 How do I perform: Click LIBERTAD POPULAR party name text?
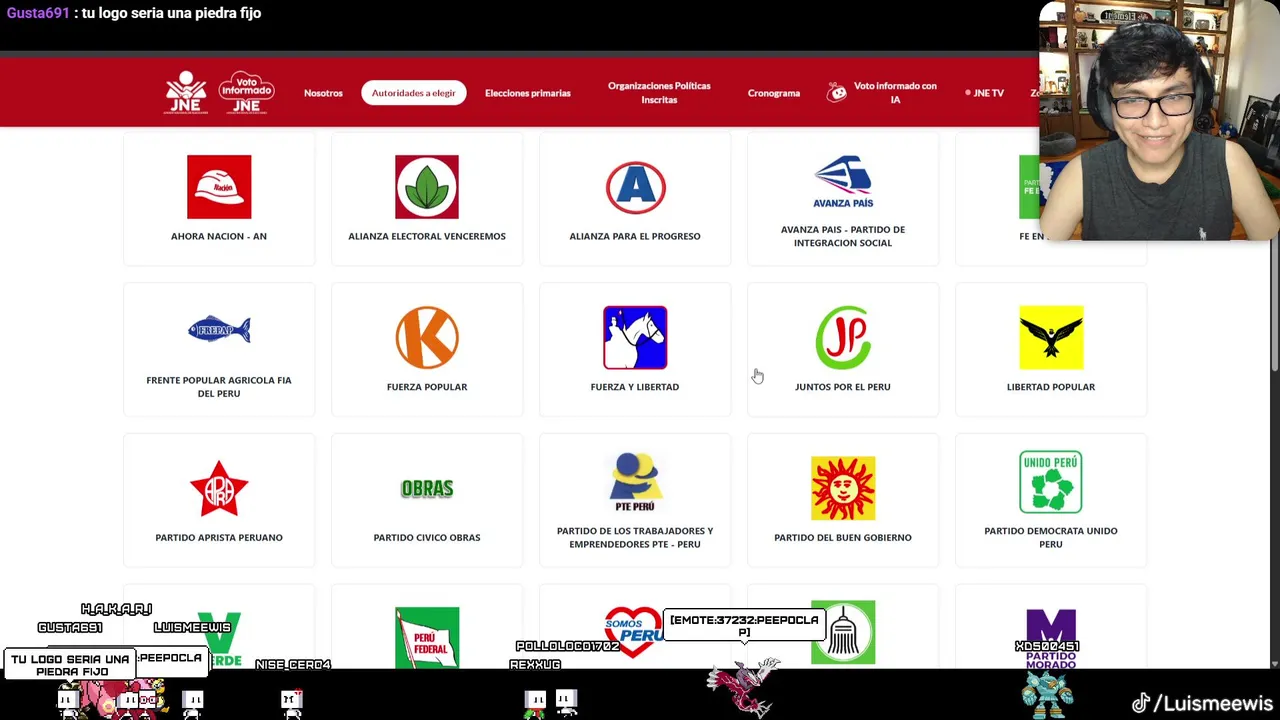pos(1051,387)
